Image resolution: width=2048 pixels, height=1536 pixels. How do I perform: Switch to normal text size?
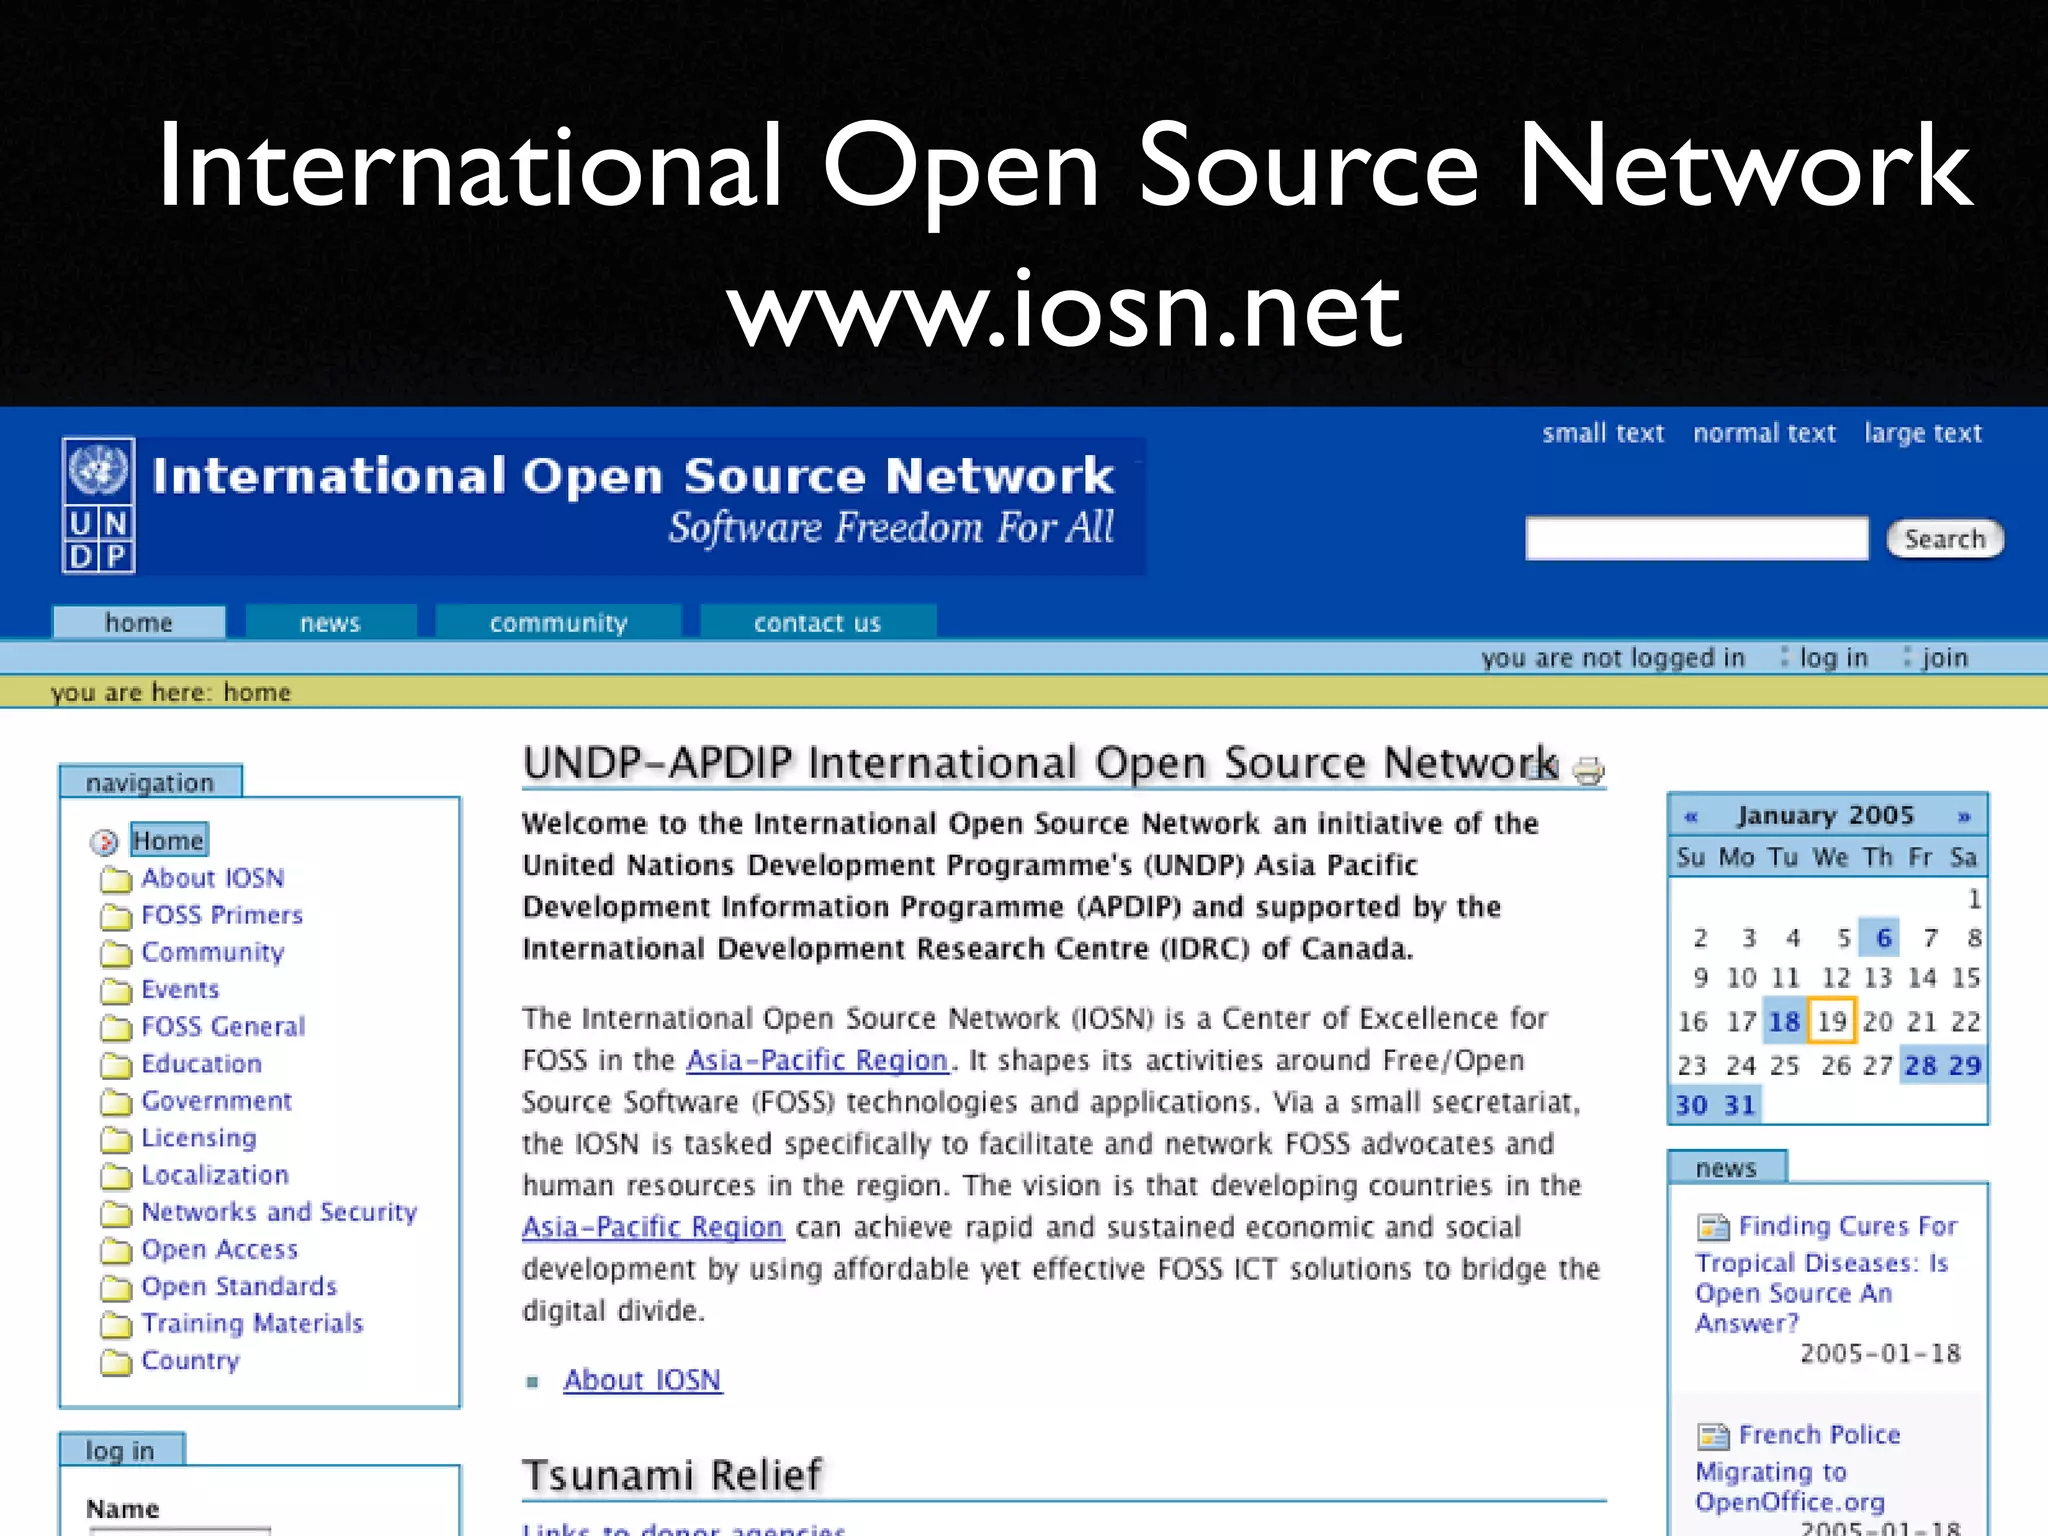pos(1765,433)
